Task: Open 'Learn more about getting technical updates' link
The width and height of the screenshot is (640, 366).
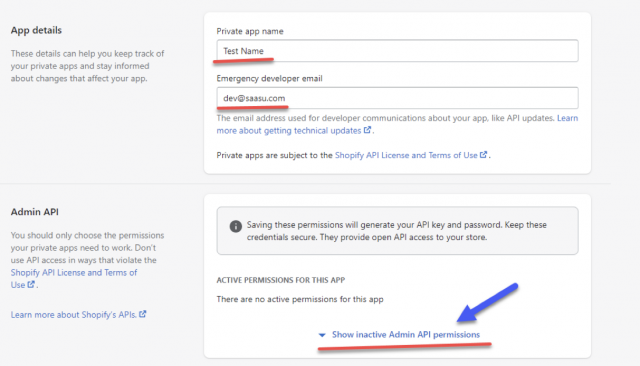Action: 397,124
